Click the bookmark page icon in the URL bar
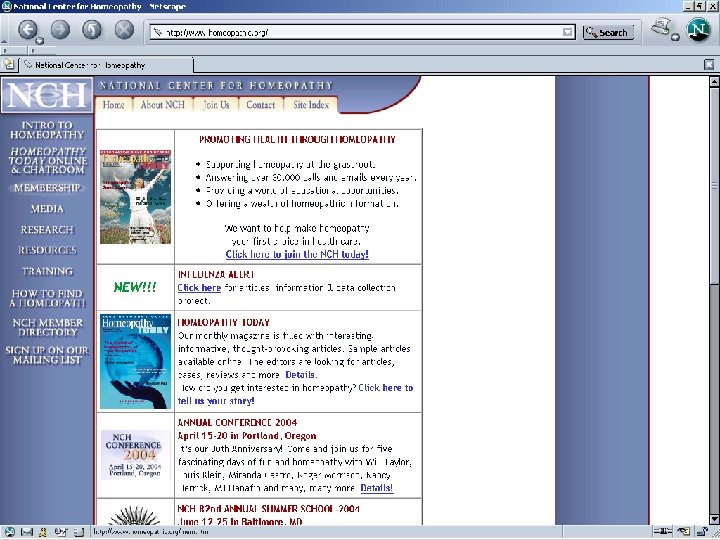Image resolution: width=720 pixels, height=540 pixels. [158, 32]
